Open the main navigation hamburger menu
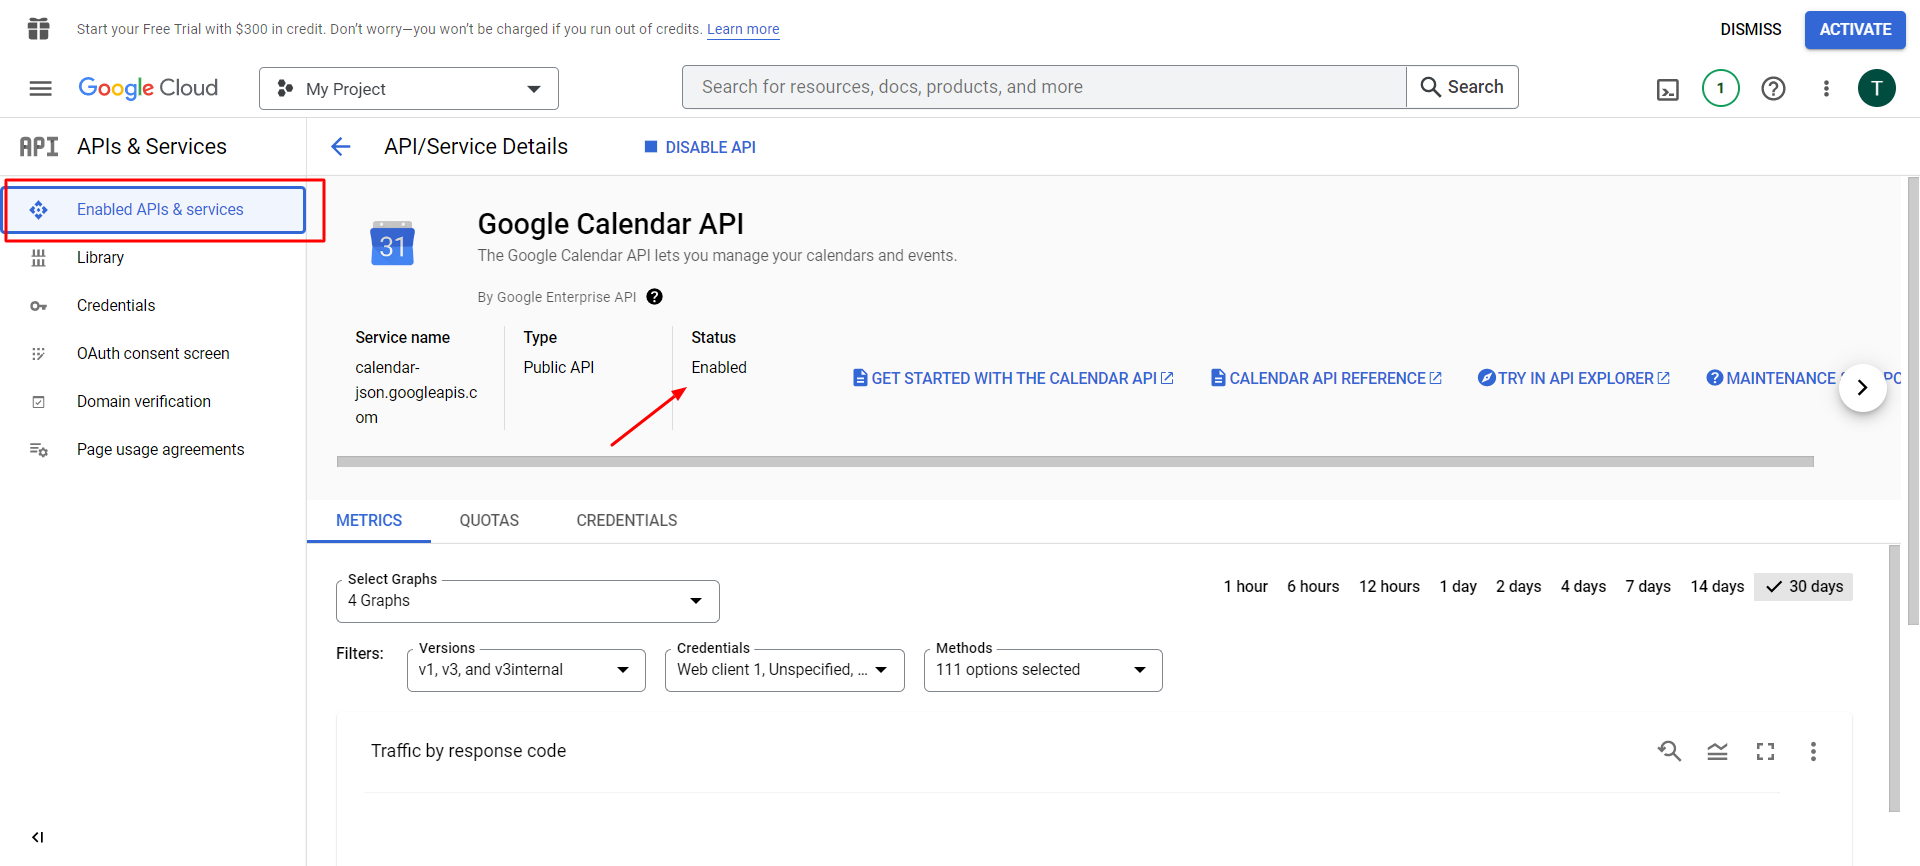The height and width of the screenshot is (866, 1920). [40, 89]
